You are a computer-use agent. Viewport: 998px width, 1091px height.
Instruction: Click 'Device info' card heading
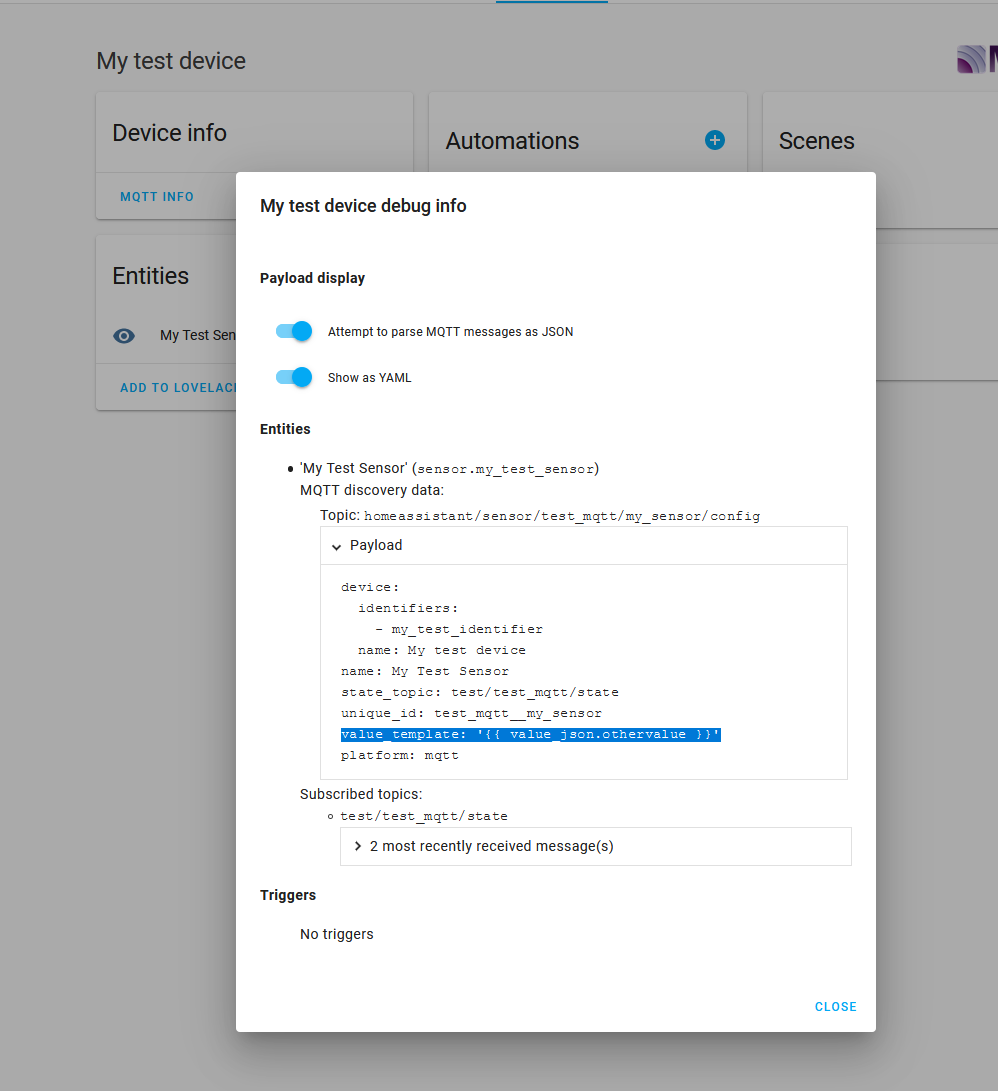[x=170, y=133]
